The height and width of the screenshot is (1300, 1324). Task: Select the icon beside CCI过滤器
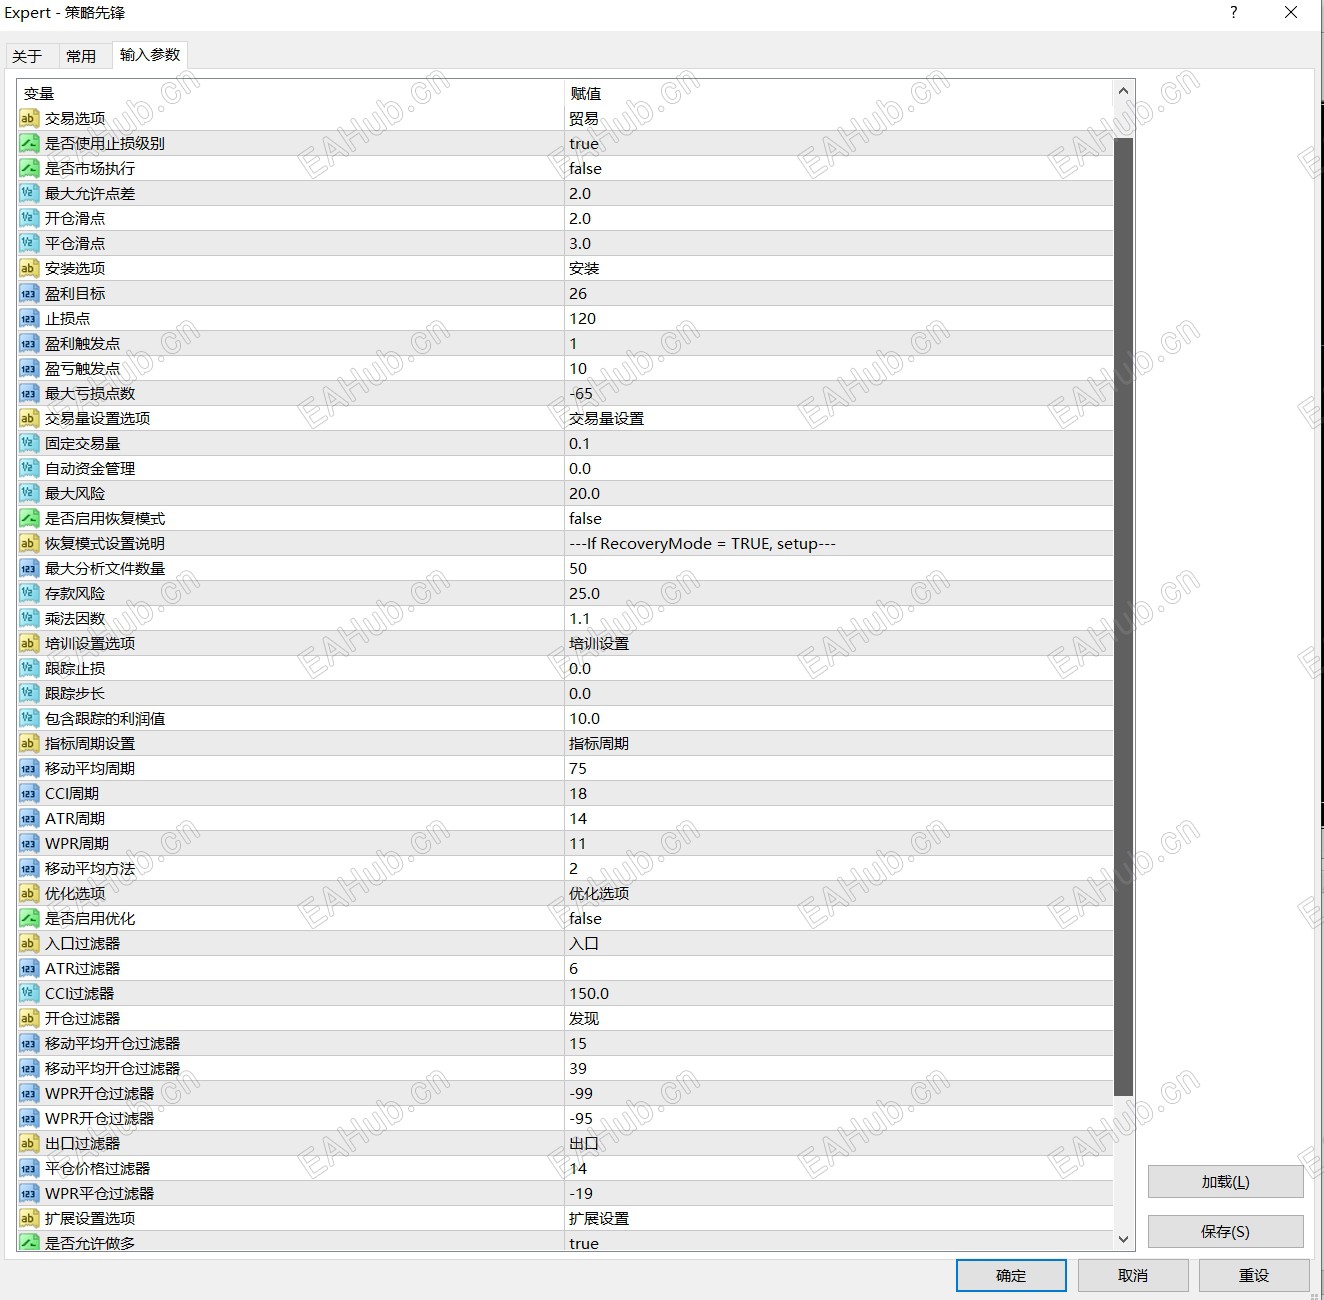pyautogui.click(x=28, y=993)
